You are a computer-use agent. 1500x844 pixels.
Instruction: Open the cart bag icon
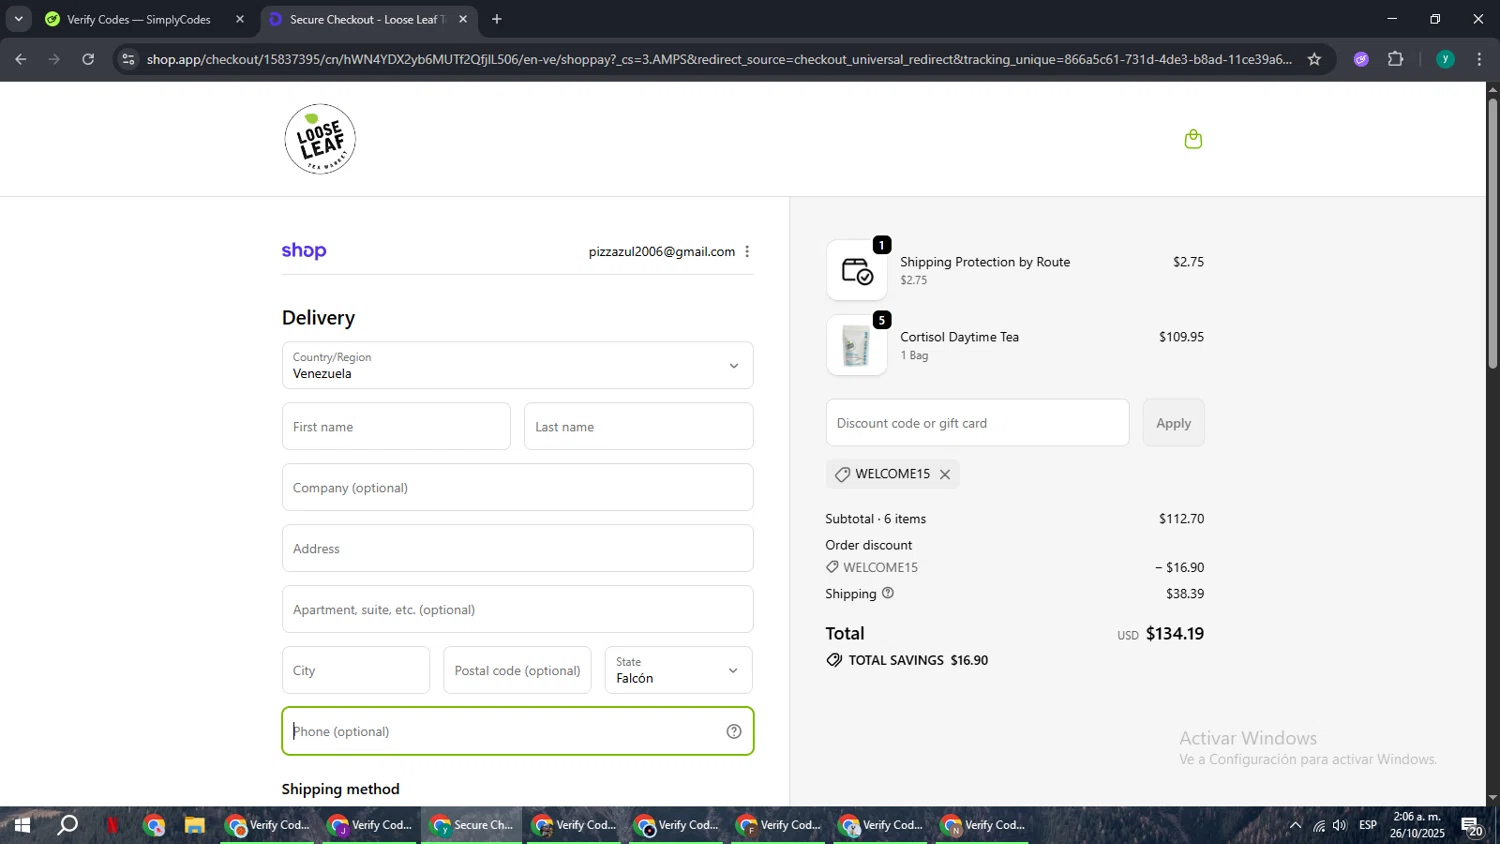(1193, 139)
